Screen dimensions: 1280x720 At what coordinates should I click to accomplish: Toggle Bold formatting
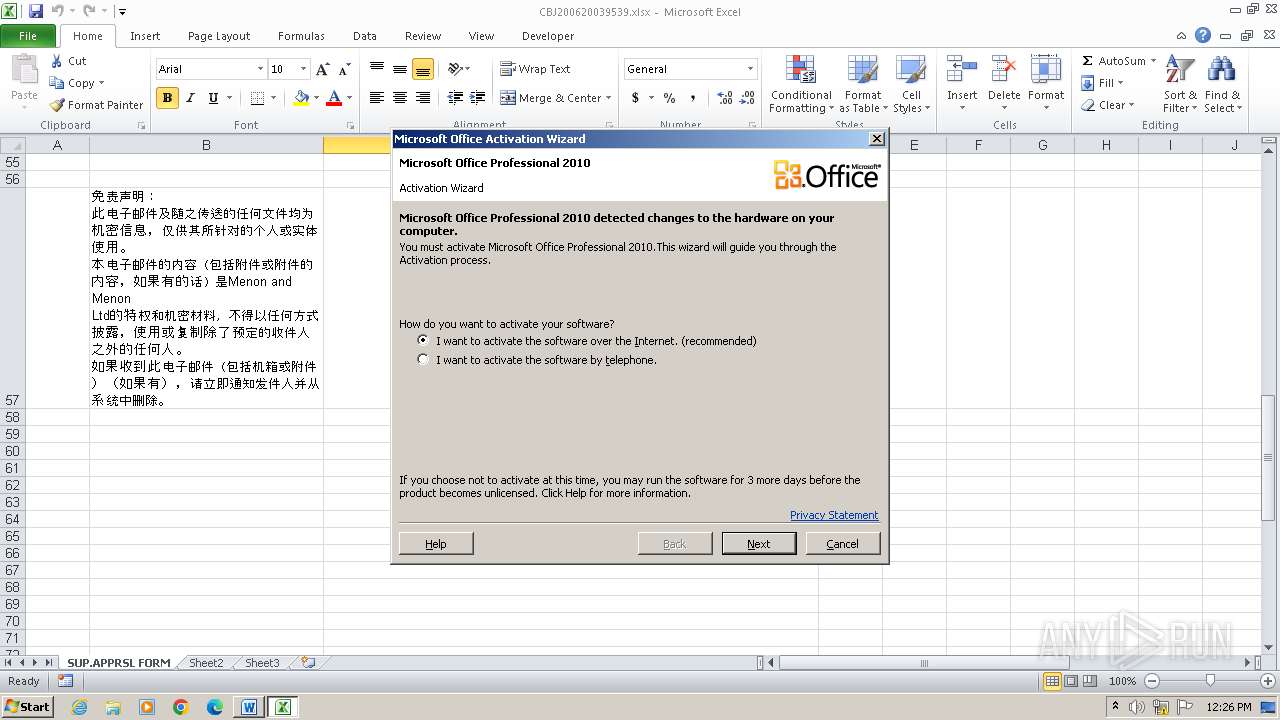point(167,98)
